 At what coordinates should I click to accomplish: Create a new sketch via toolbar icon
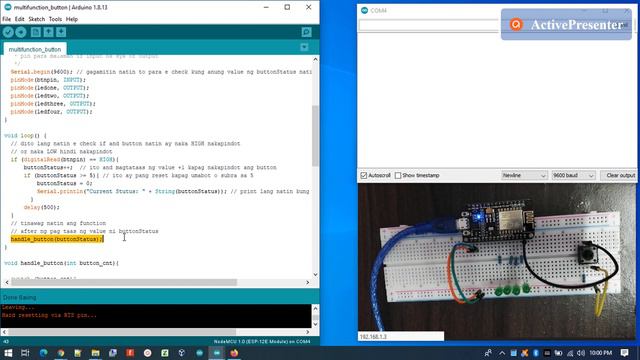pos(36,32)
